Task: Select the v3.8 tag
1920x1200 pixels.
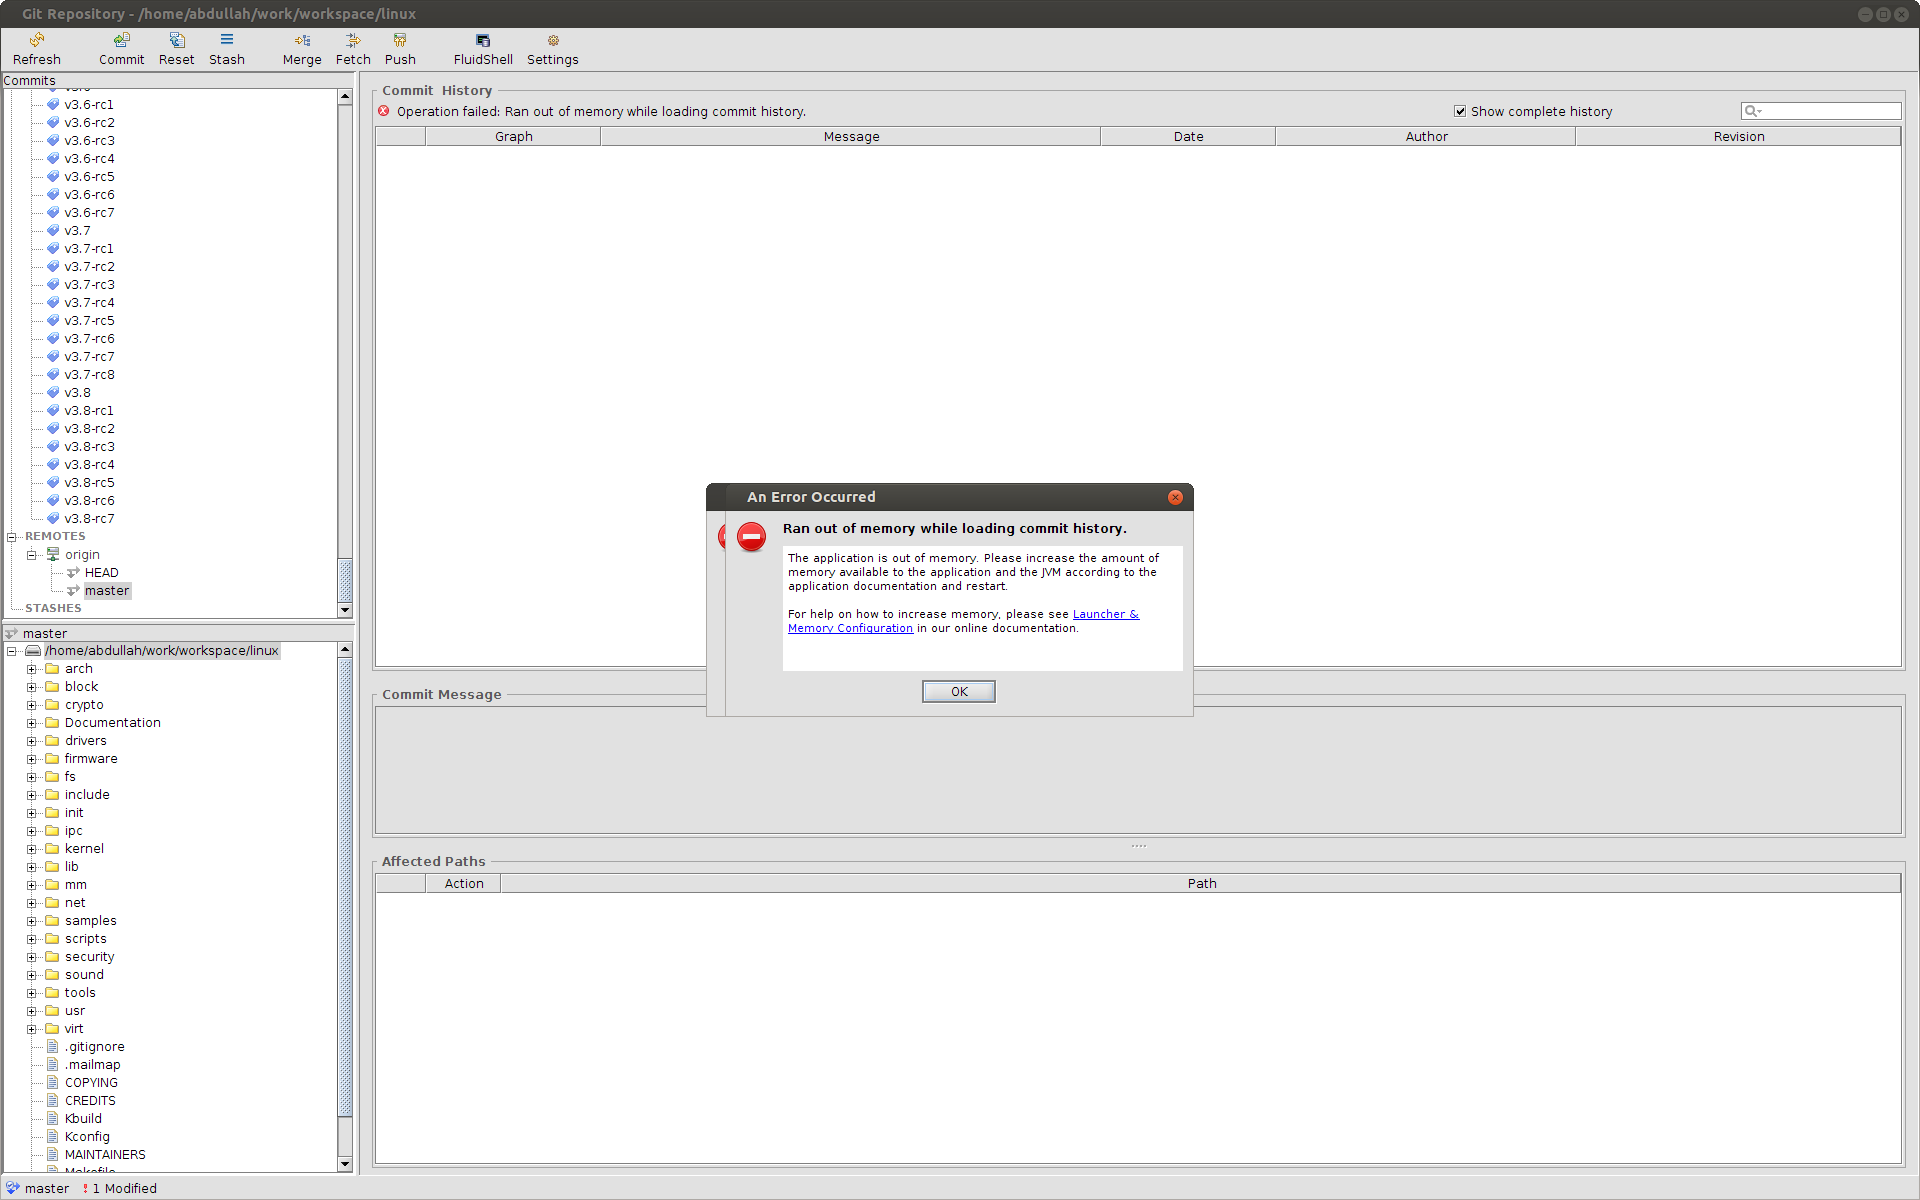Action: (x=77, y=393)
